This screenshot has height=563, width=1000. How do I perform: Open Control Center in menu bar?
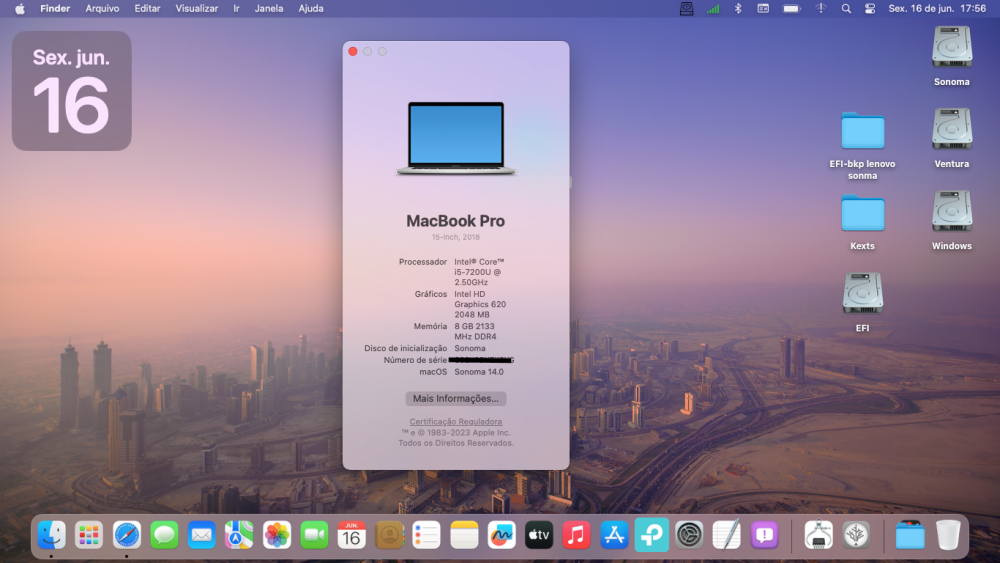coord(870,9)
